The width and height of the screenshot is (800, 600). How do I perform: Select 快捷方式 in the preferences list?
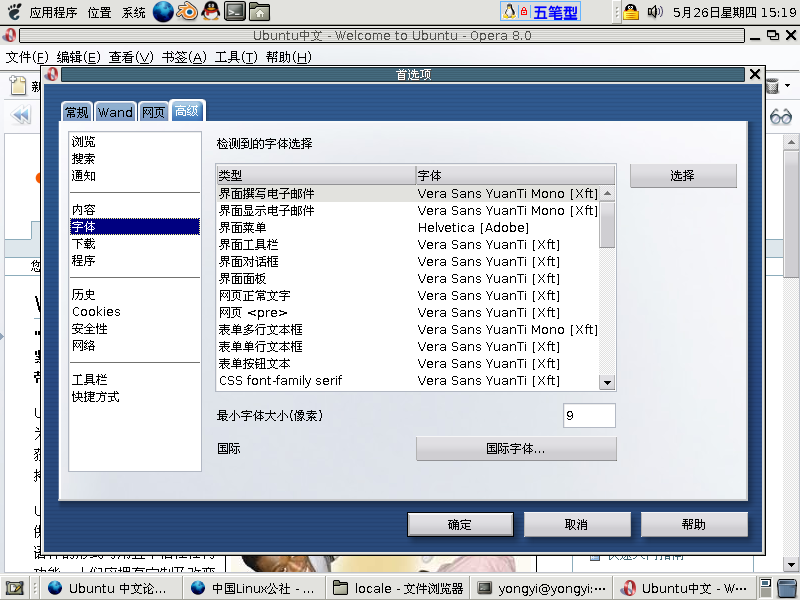point(135,396)
